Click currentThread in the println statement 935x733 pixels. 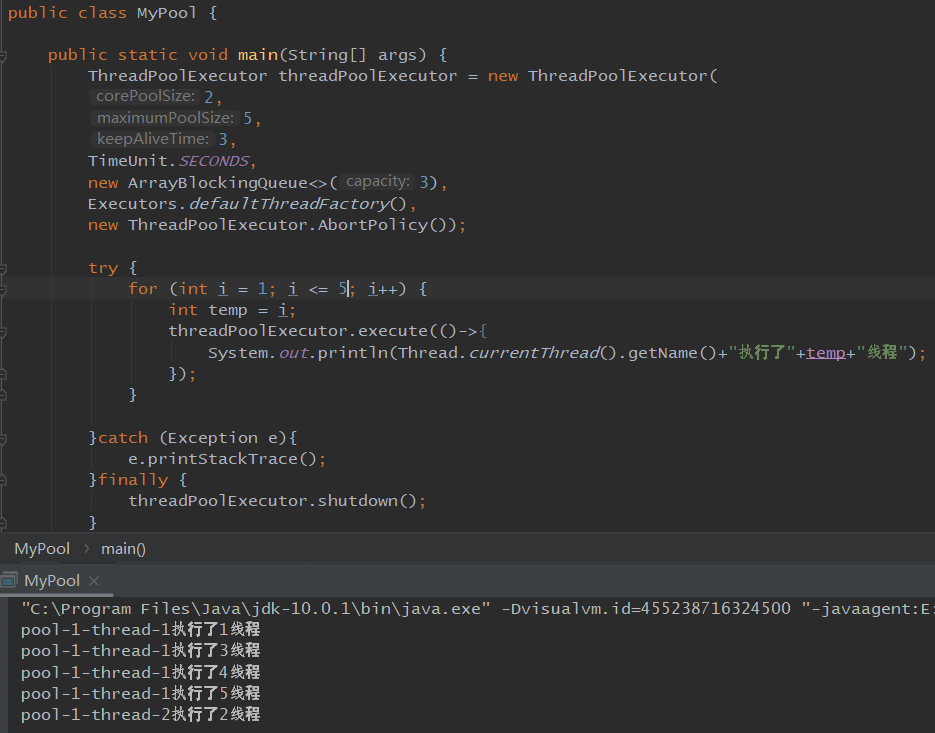coord(534,353)
